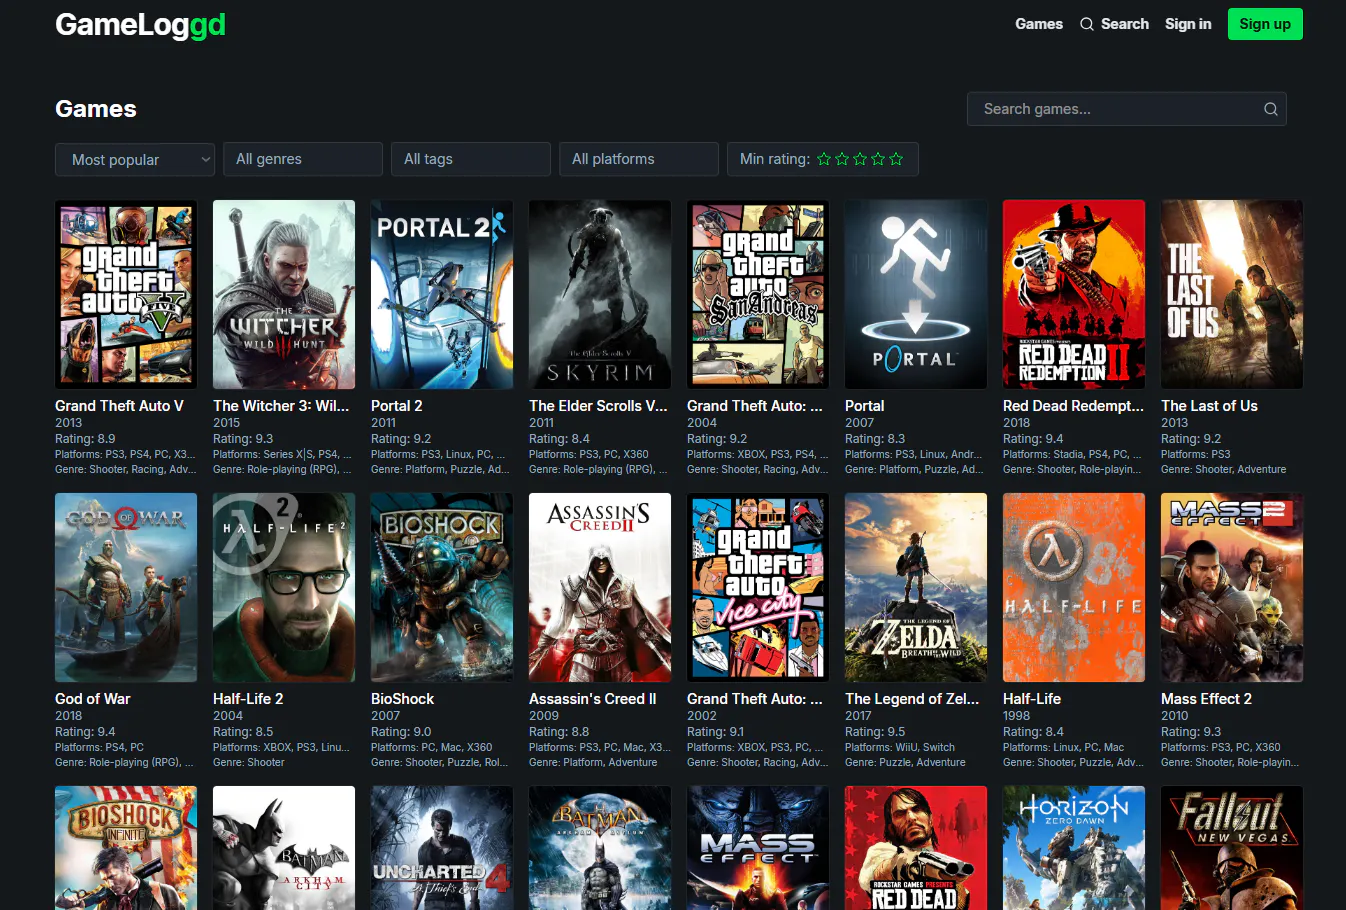Open the Most popular sort dropdown
This screenshot has height=910, width=1346.
tap(135, 159)
